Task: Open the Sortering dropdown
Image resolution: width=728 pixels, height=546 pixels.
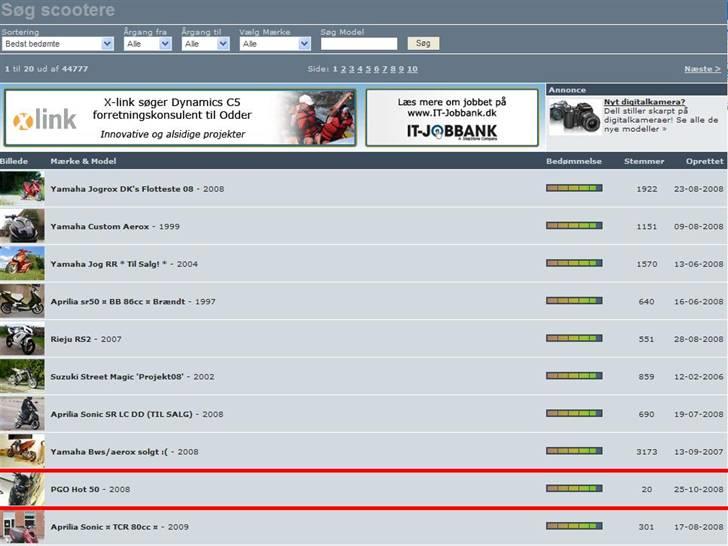Action: (x=58, y=44)
